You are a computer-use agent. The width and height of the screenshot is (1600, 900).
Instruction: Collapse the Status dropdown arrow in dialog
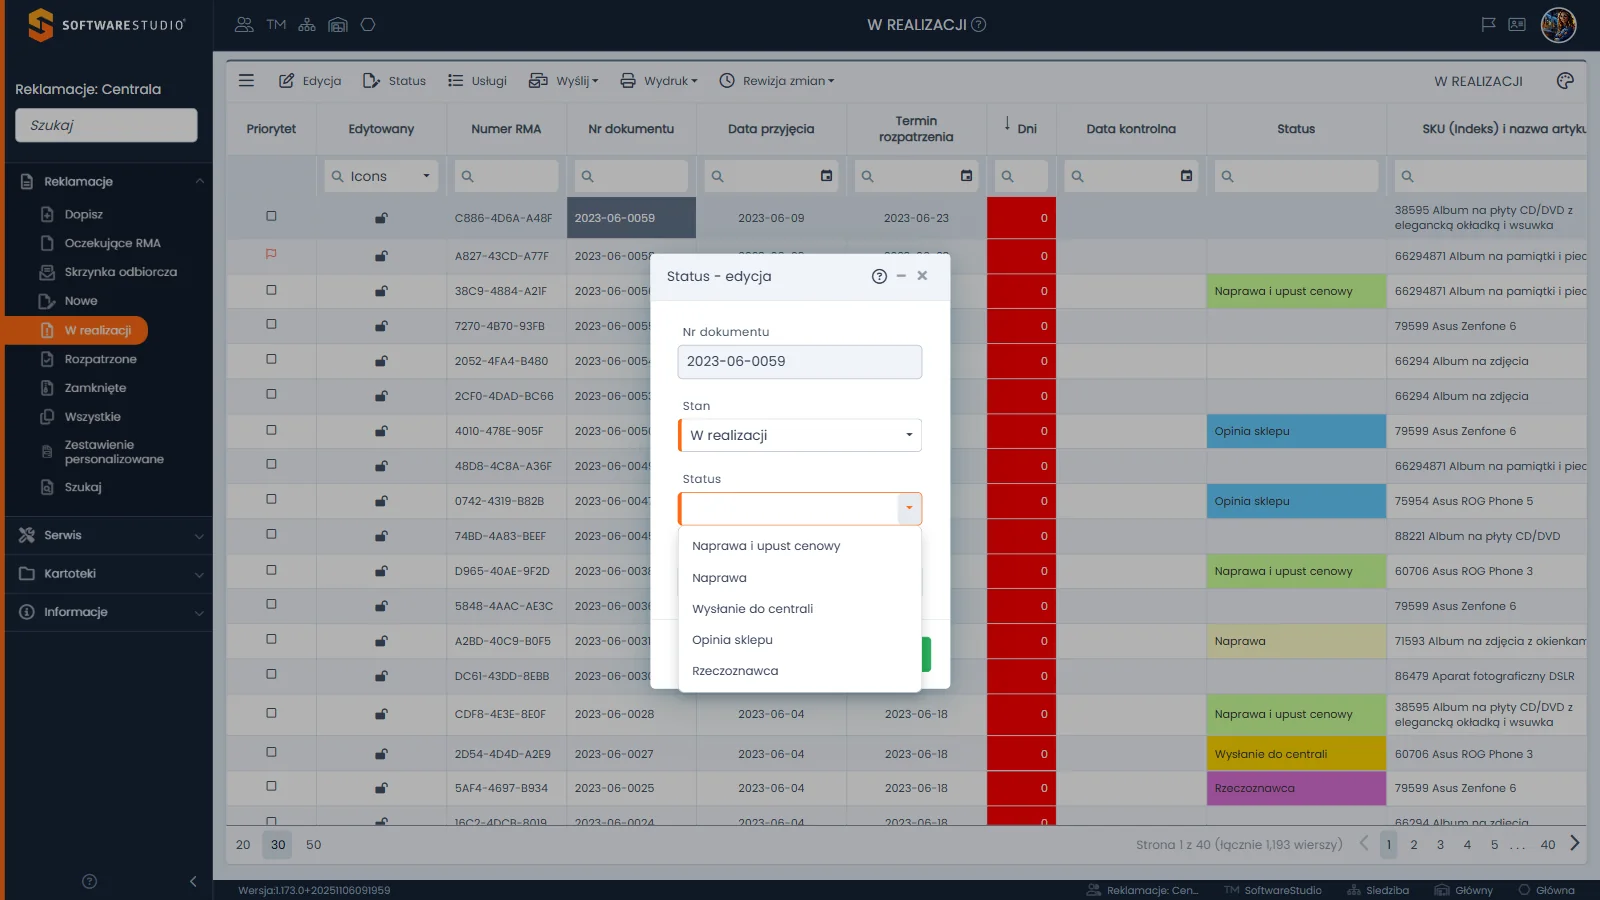click(909, 508)
